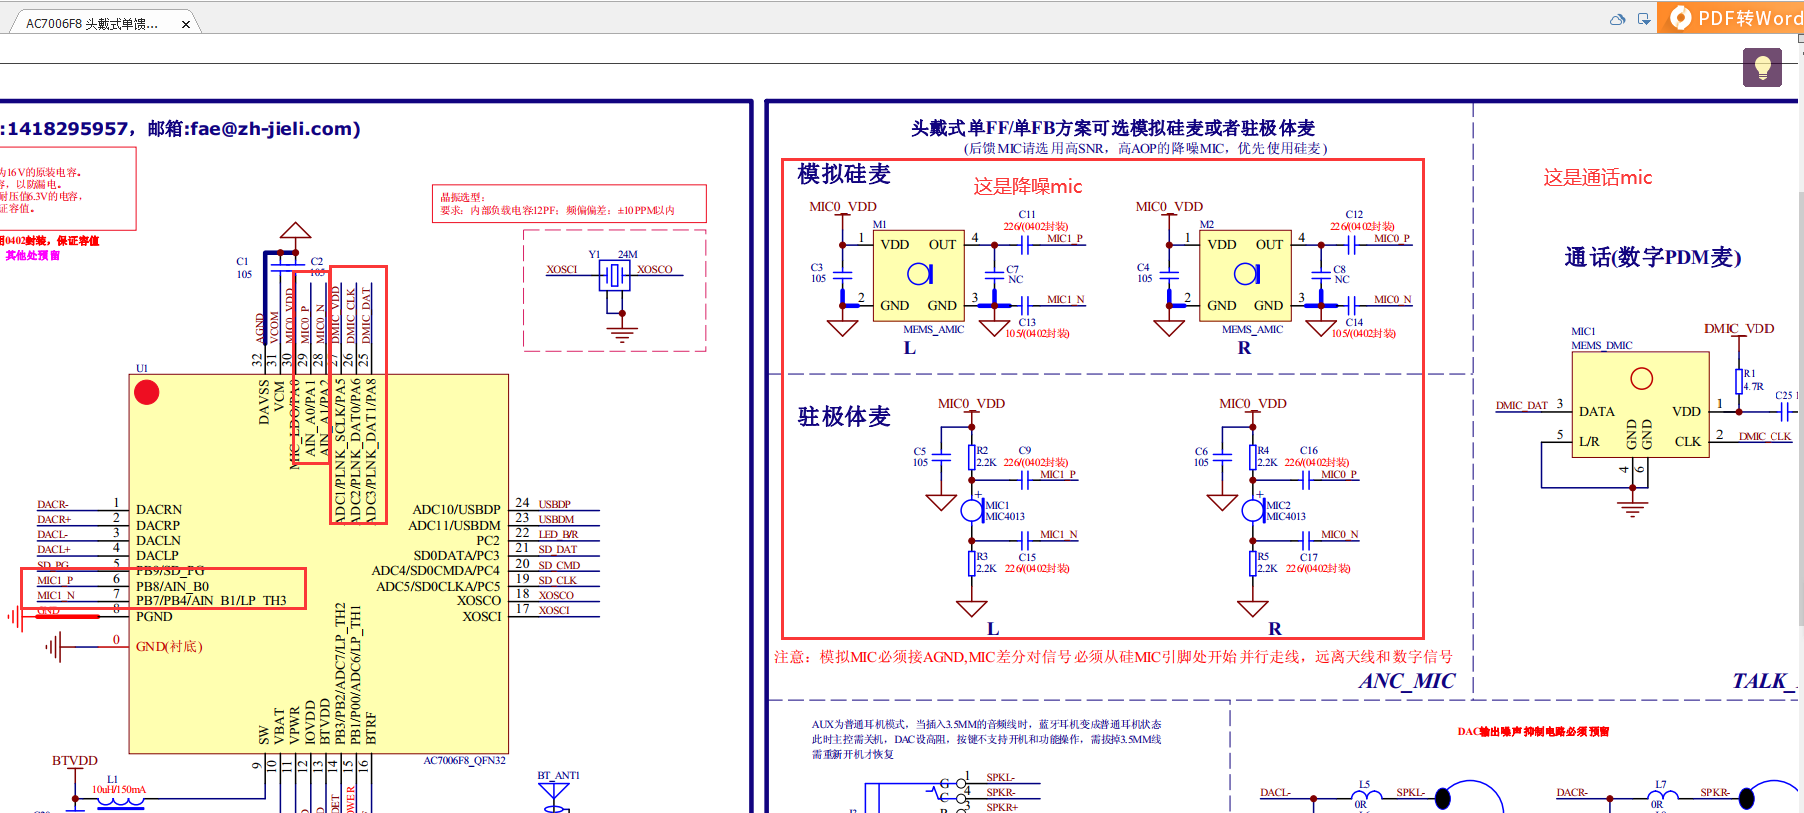Image resolution: width=1804 pixels, height=813 pixels.
Task: Select the 通话(数字PDM麦) heading
Action: (1653, 257)
